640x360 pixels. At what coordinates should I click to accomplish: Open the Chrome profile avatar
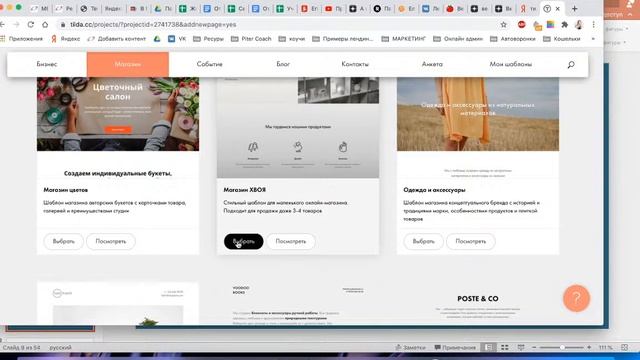coord(579,24)
